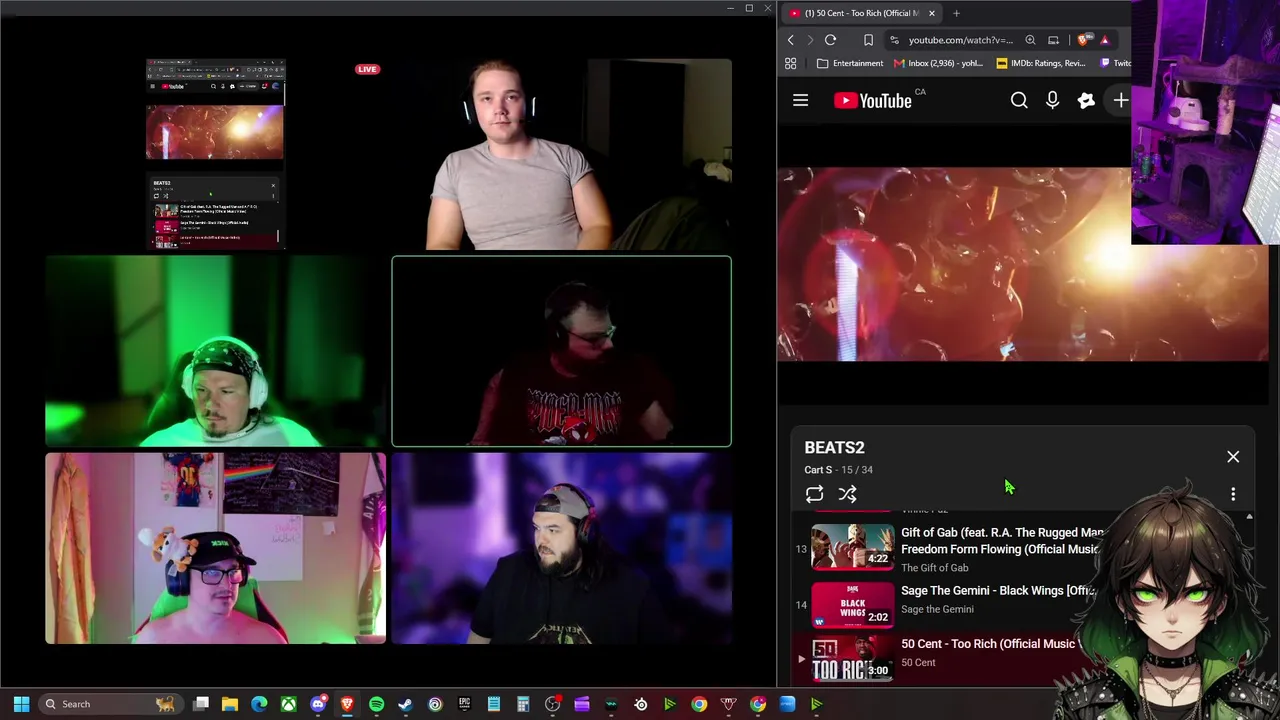Viewport: 1280px width, 720px height.
Task: Open the Windows Start menu
Action: pos(21,704)
